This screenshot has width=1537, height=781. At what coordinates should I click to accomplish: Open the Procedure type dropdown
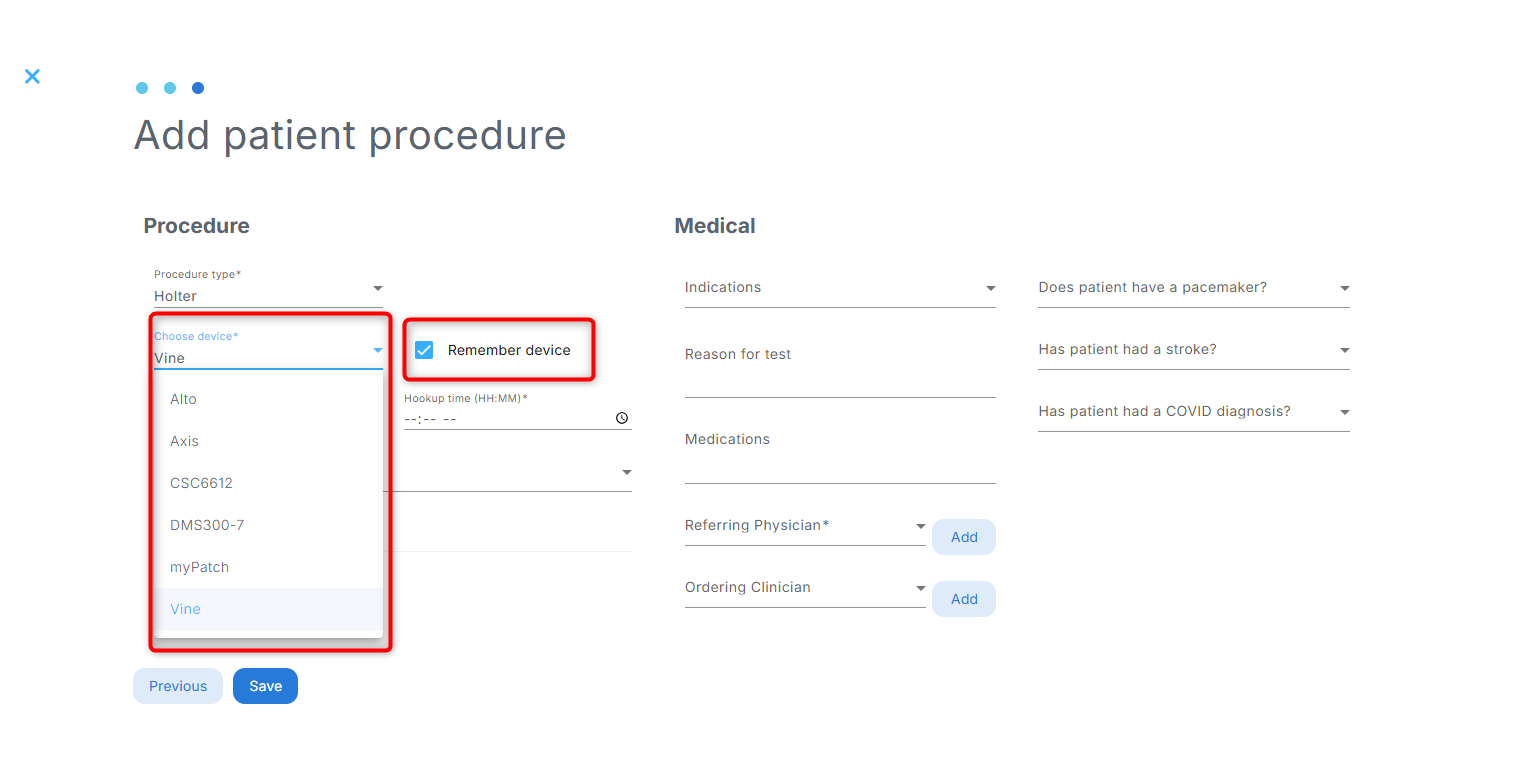268,288
